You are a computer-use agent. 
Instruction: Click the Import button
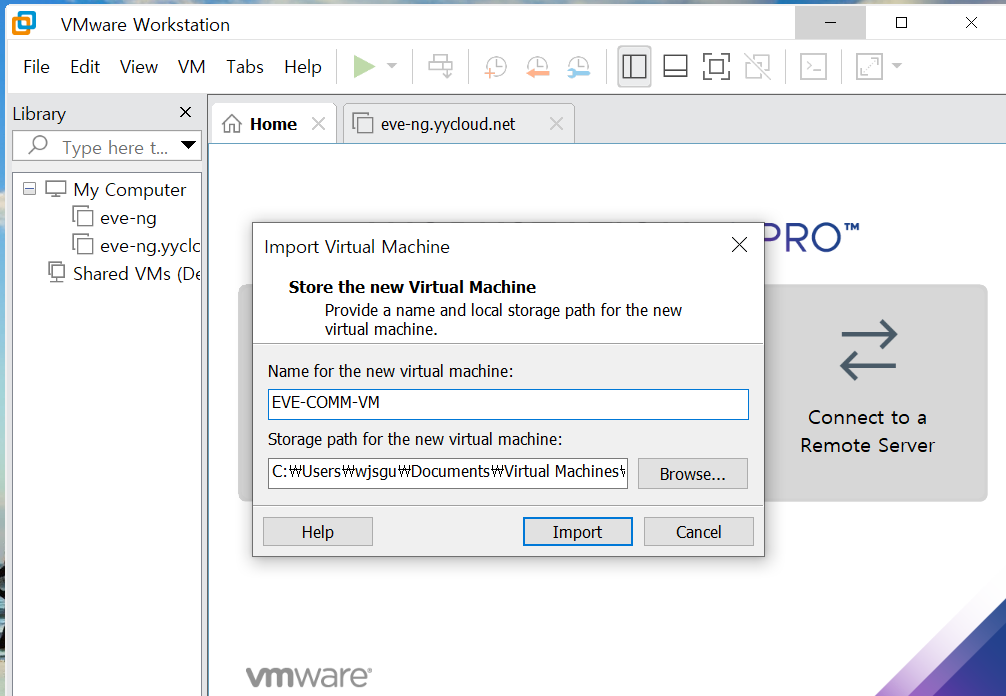(577, 532)
